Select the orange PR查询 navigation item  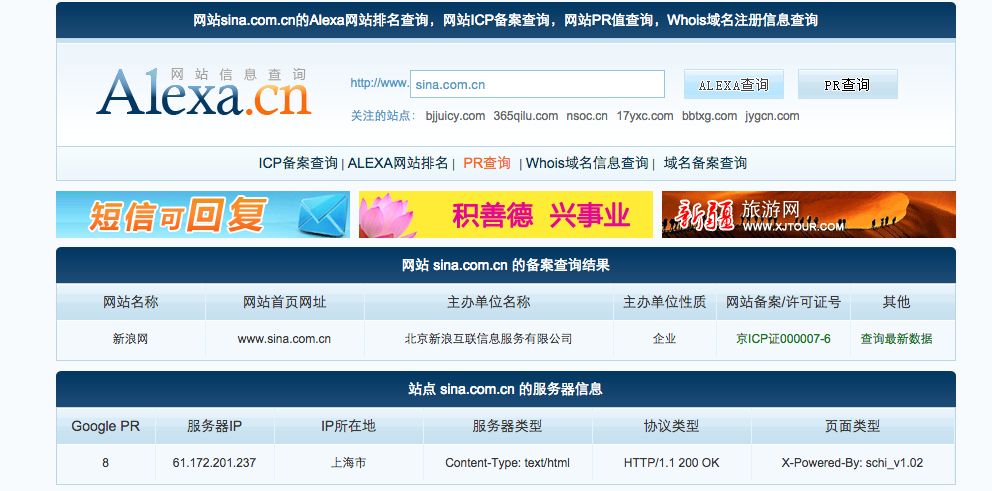point(487,163)
